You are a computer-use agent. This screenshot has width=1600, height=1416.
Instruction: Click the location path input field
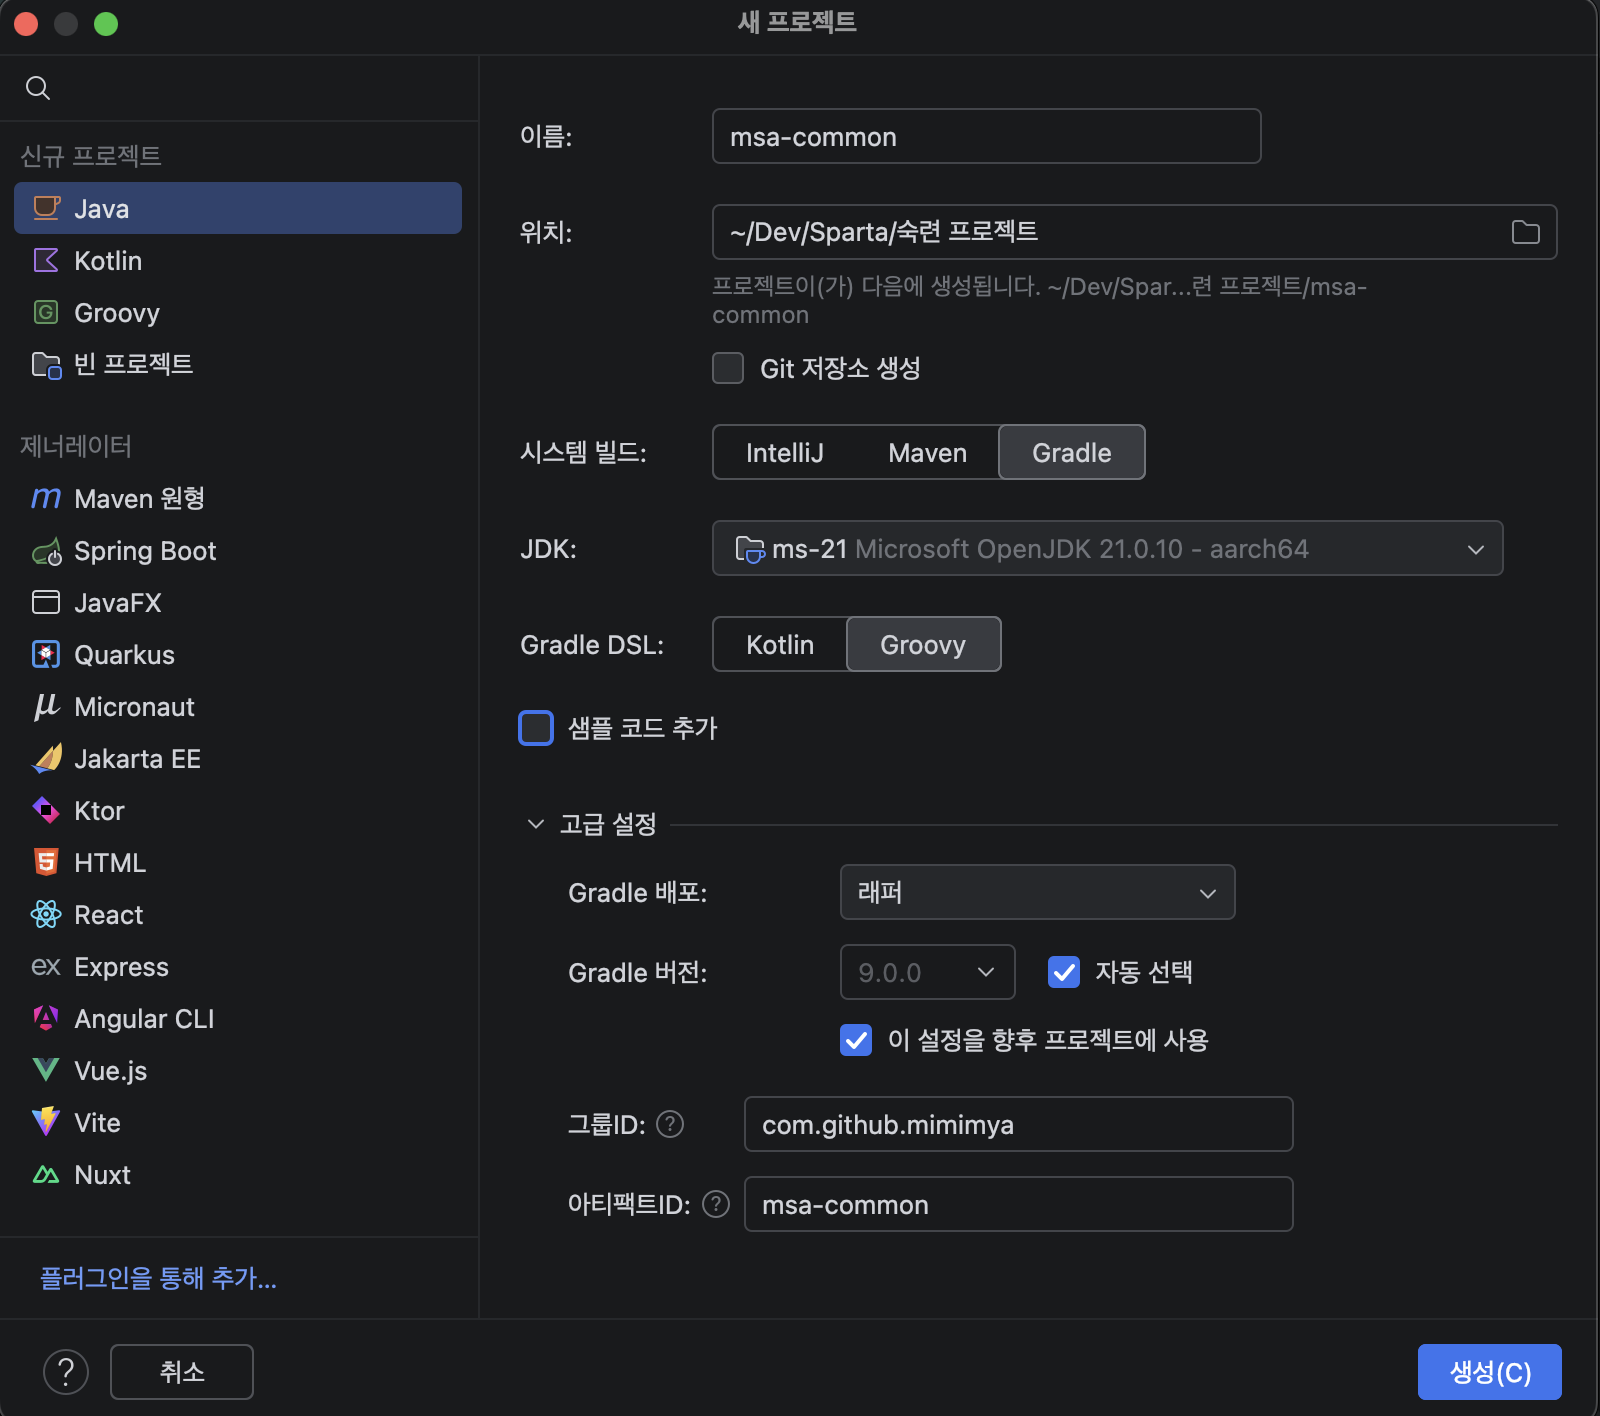point(1134,232)
